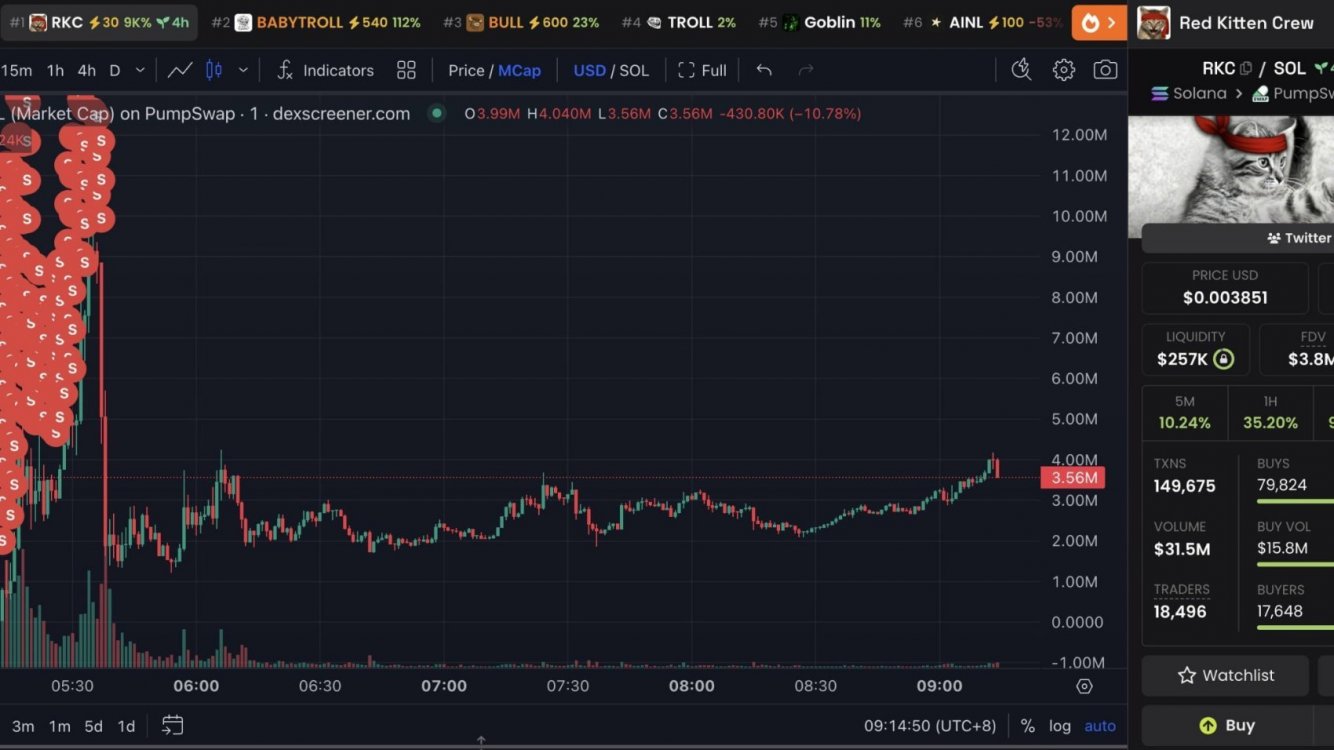Set chart range to 1d
This screenshot has width=1334, height=750.
[x=126, y=726]
